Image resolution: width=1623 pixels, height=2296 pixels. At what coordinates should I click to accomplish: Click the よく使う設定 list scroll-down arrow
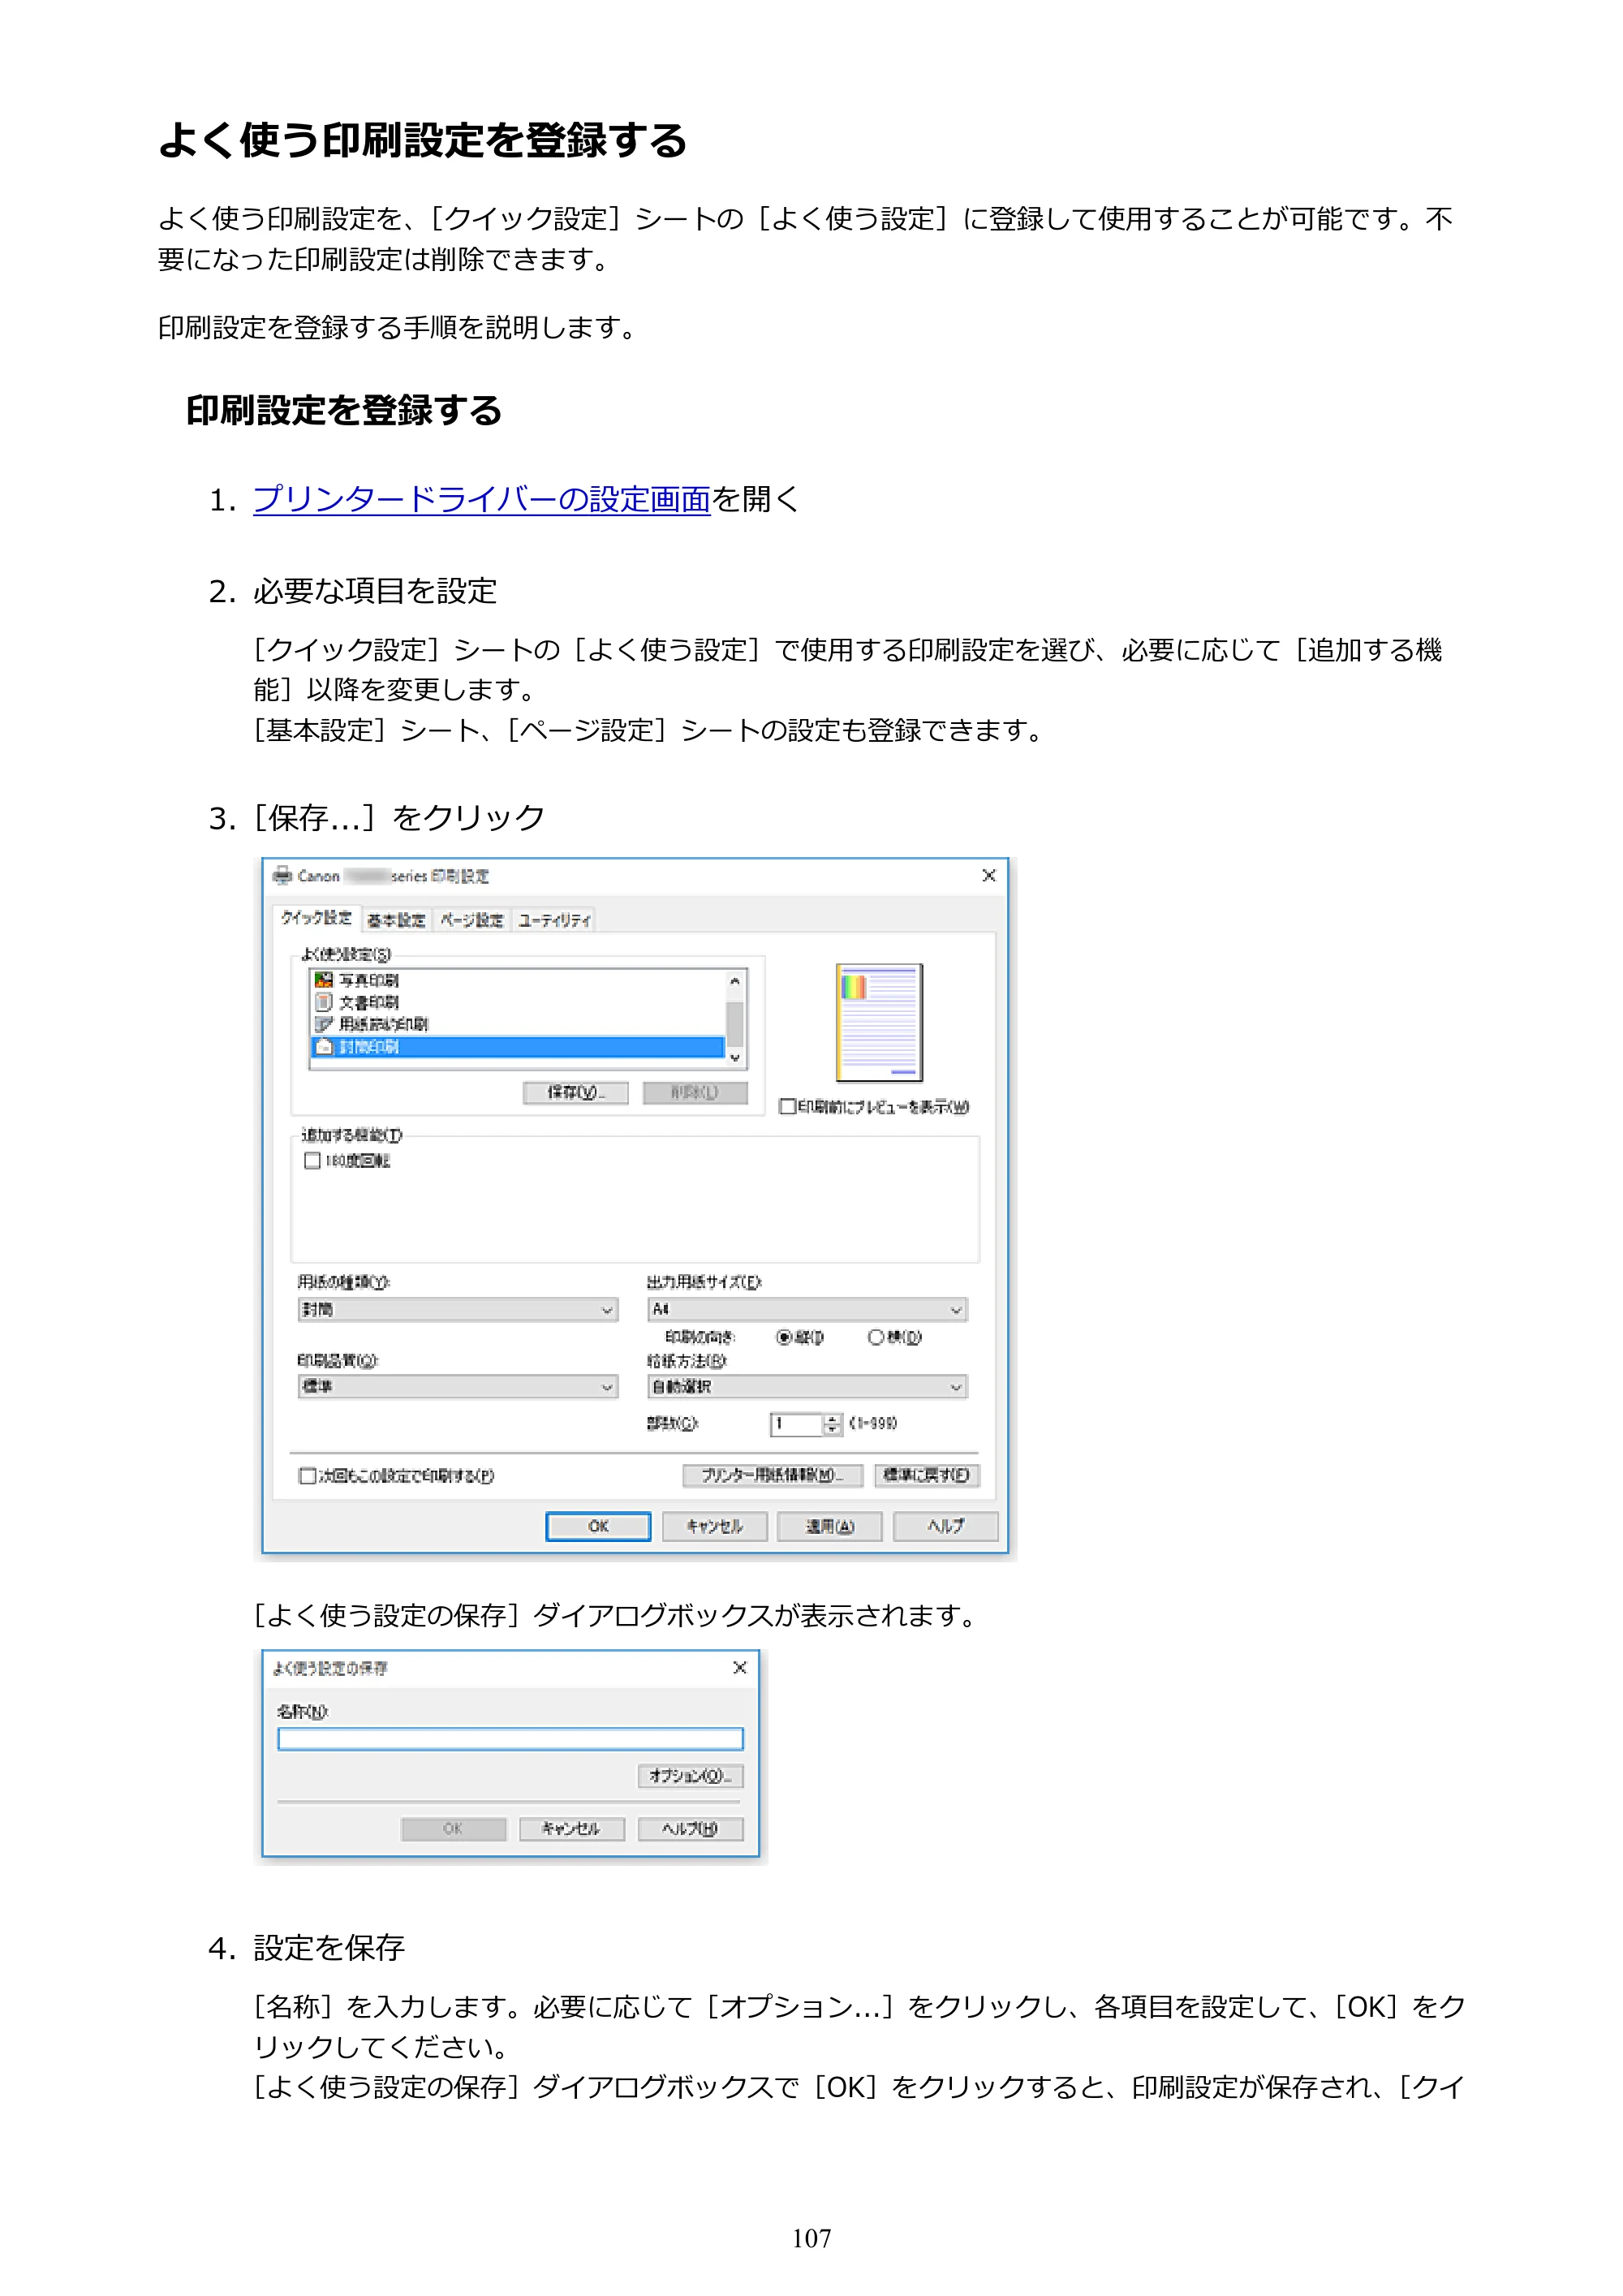(735, 1057)
